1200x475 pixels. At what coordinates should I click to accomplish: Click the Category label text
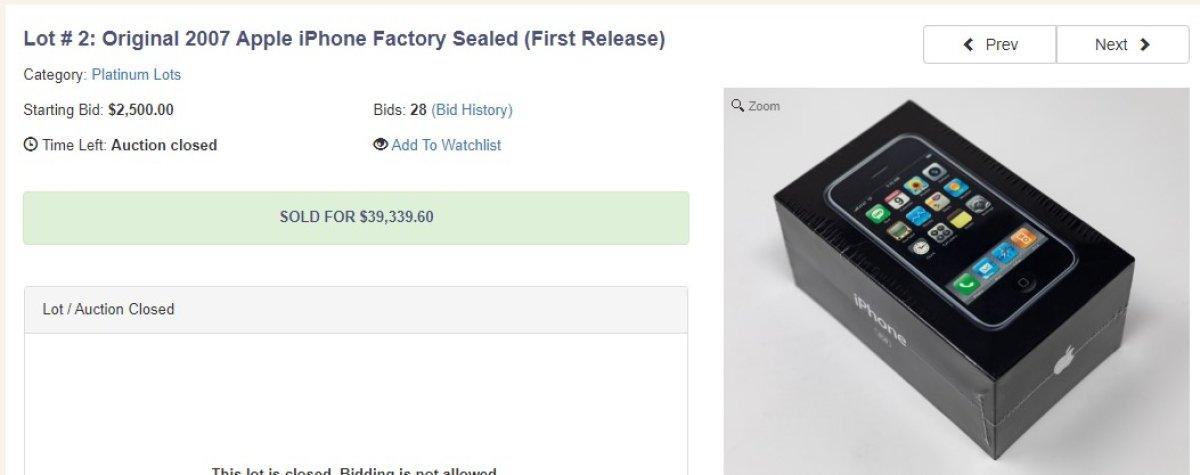pyautogui.click(x=54, y=75)
